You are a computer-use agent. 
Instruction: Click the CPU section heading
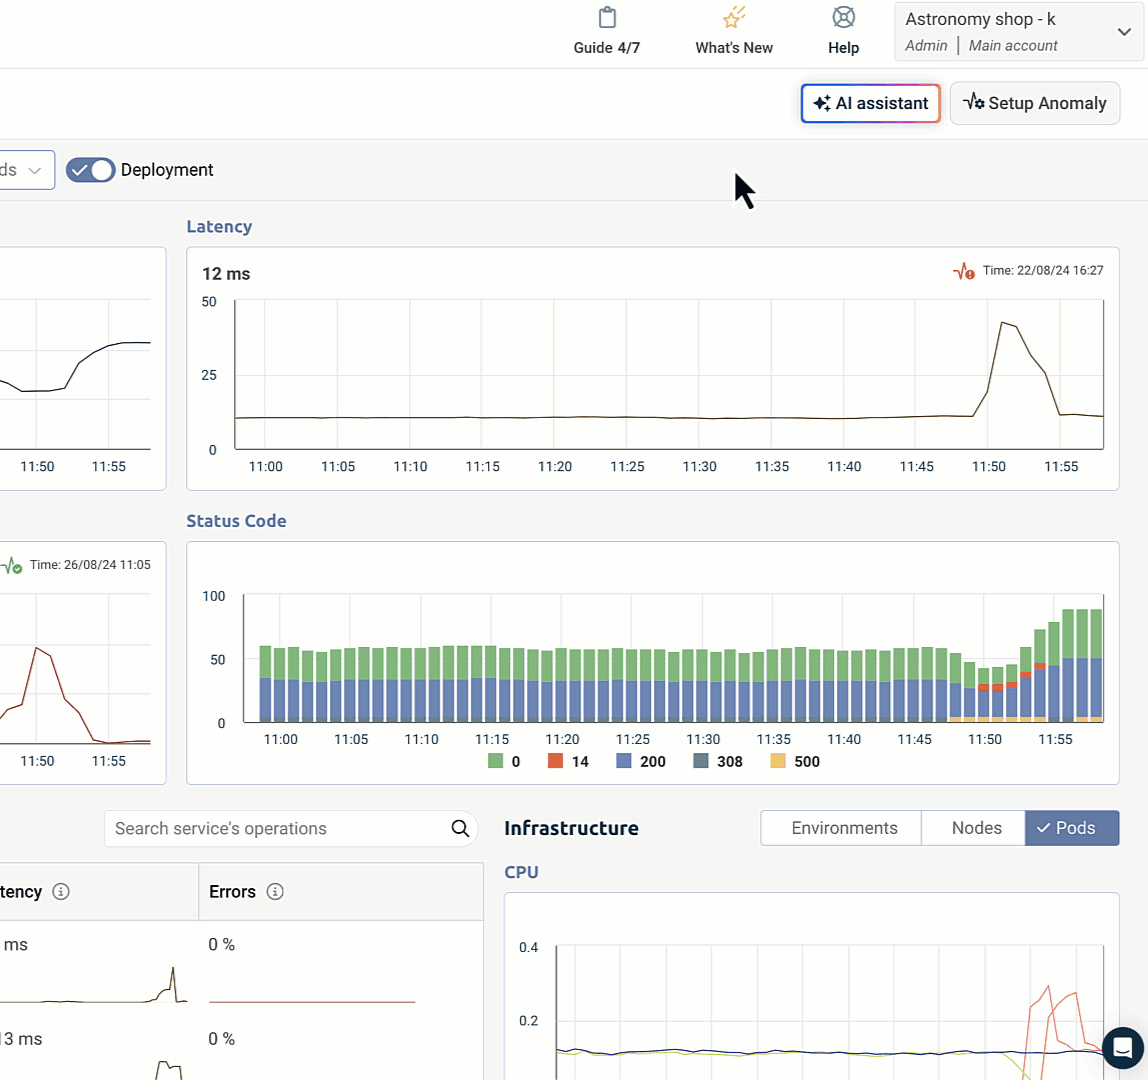pos(521,872)
